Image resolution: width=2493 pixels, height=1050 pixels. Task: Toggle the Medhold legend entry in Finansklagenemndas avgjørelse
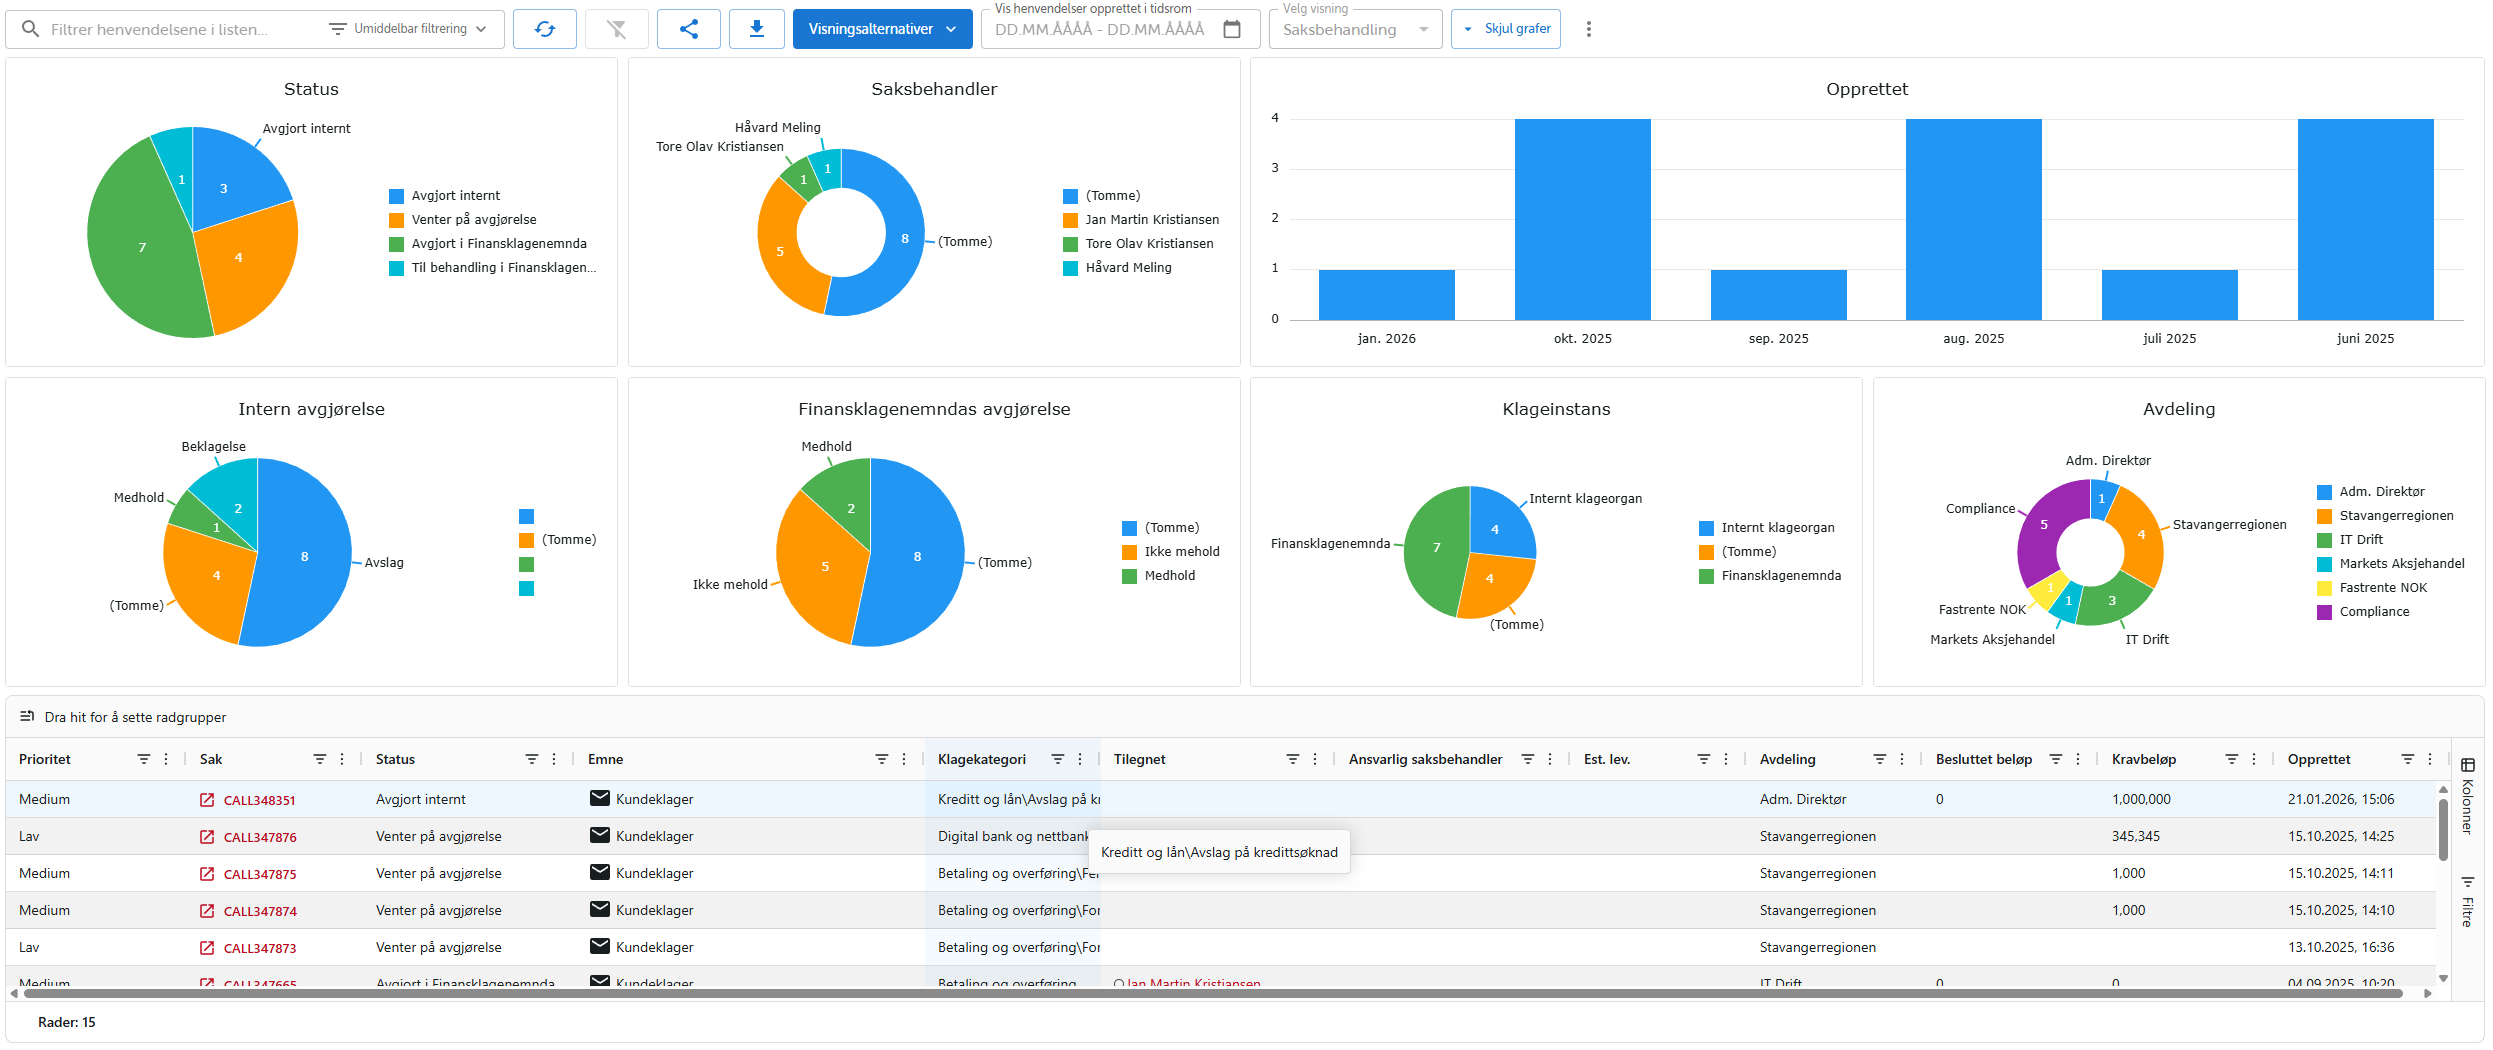pyautogui.click(x=1170, y=575)
